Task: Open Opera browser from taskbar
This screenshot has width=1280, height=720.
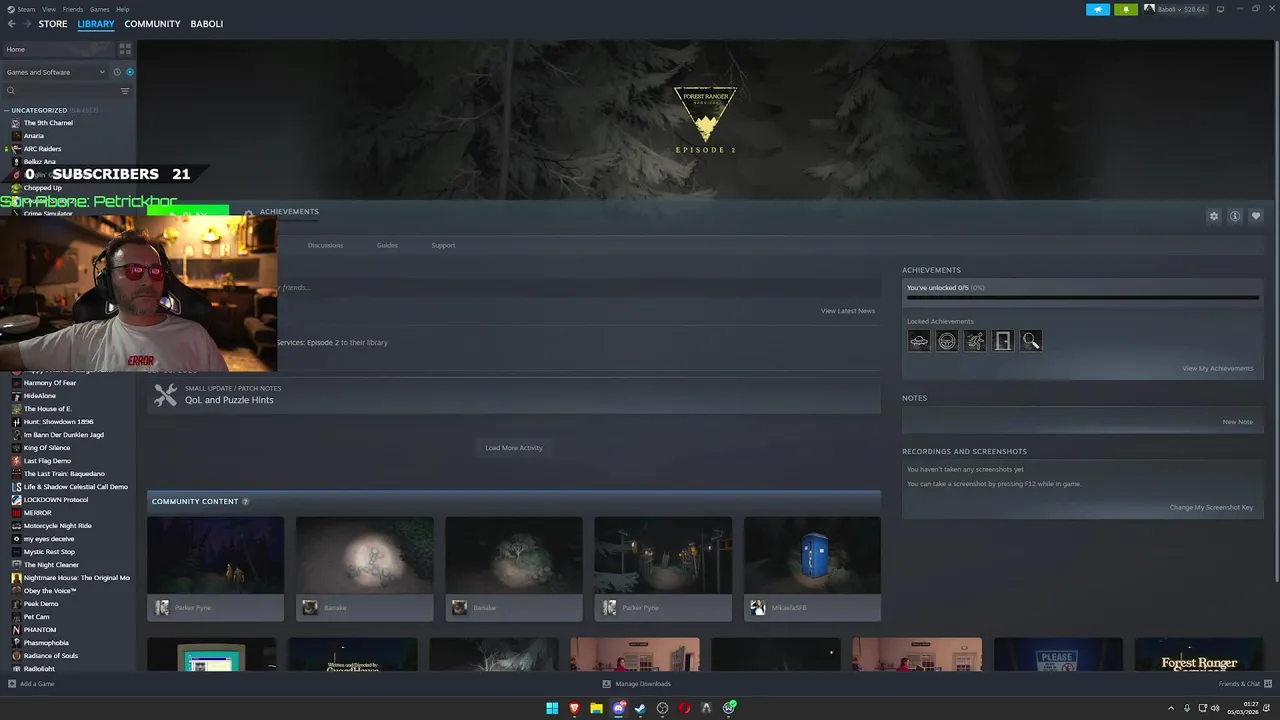Action: click(x=684, y=708)
